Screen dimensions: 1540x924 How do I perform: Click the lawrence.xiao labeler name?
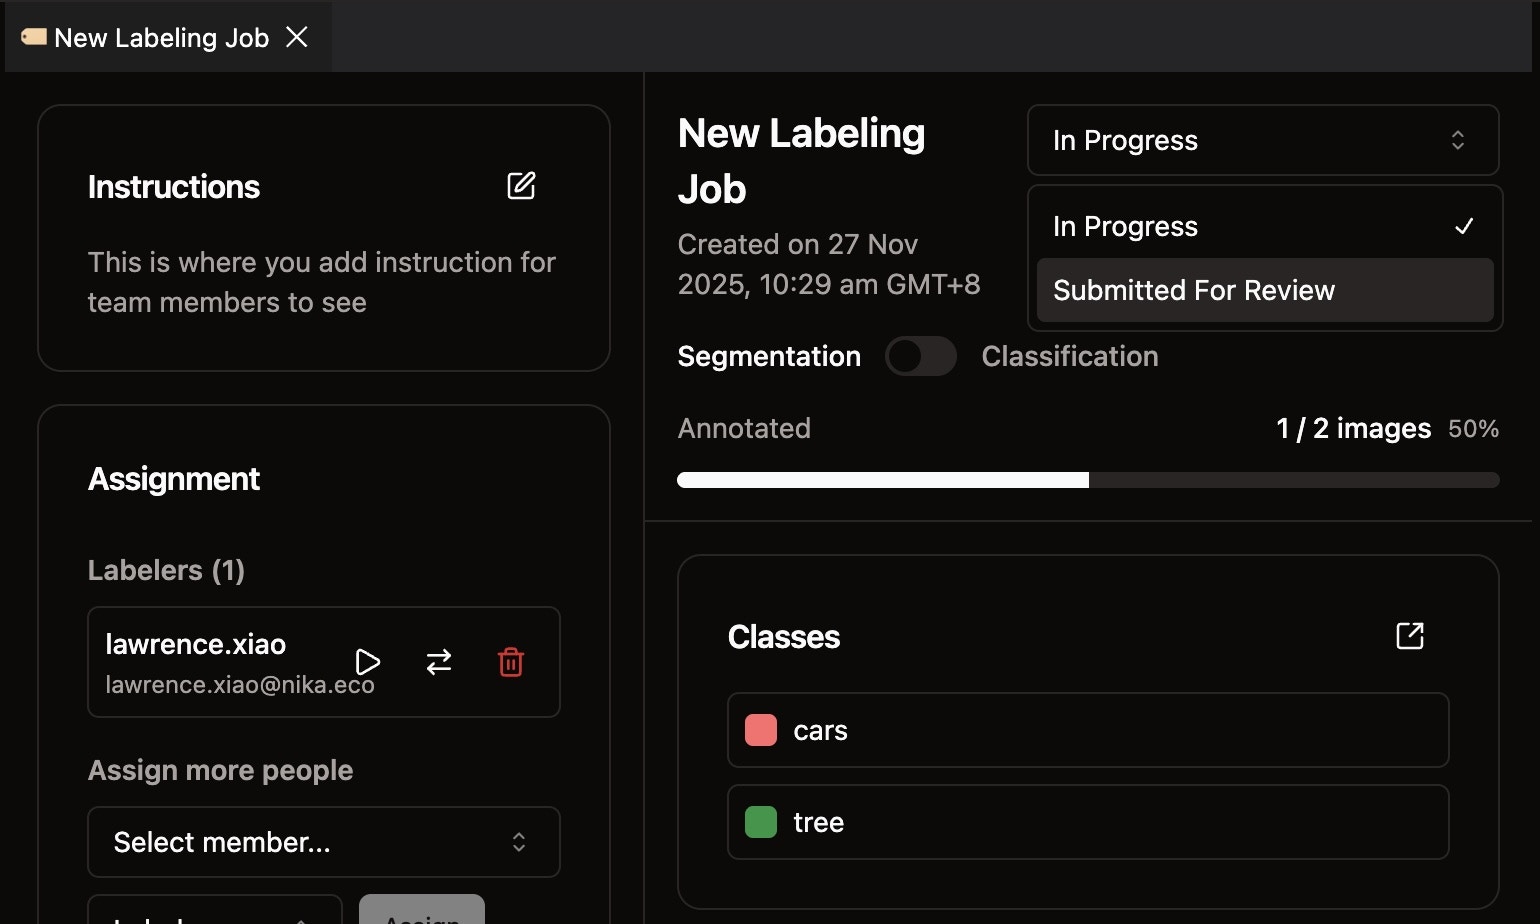click(x=196, y=644)
